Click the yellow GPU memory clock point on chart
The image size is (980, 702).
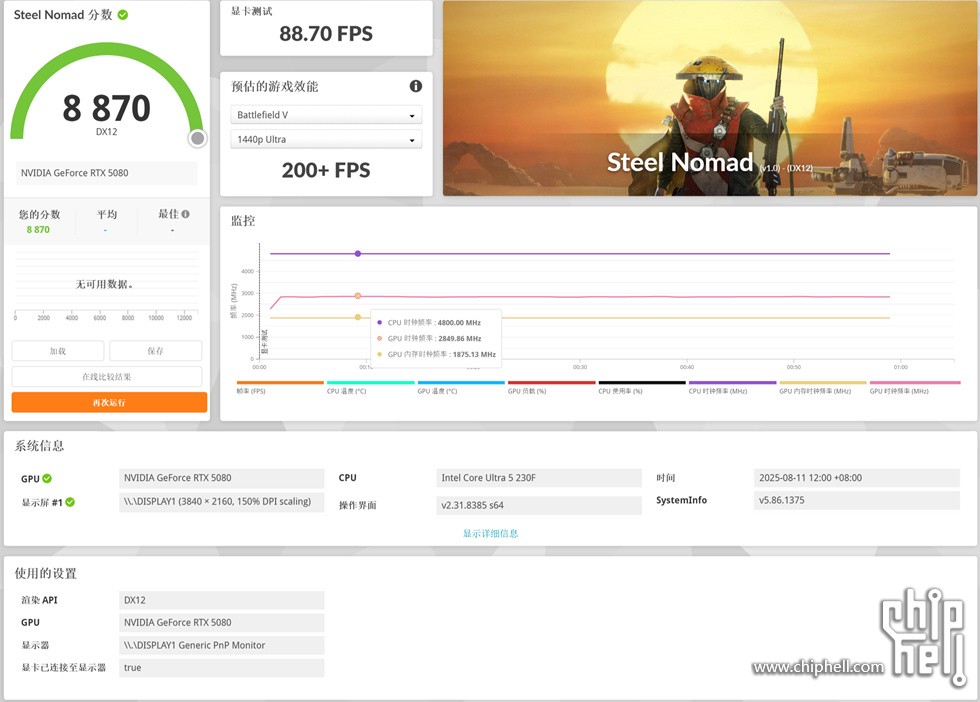tap(358, 318)
